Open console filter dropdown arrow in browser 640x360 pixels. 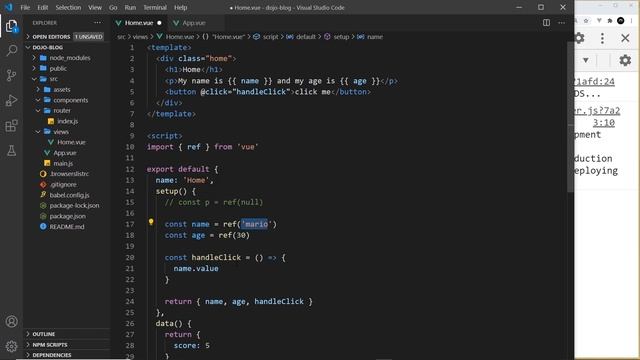[586, 60]
